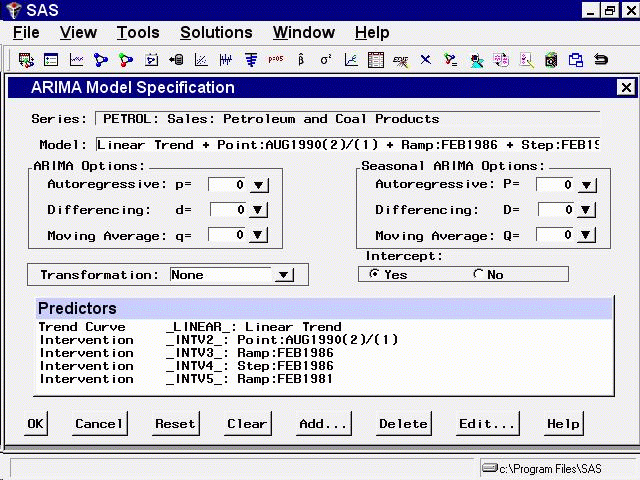640x480 pixels.
Task: Click the Series name field
Action: pos(348,119)
